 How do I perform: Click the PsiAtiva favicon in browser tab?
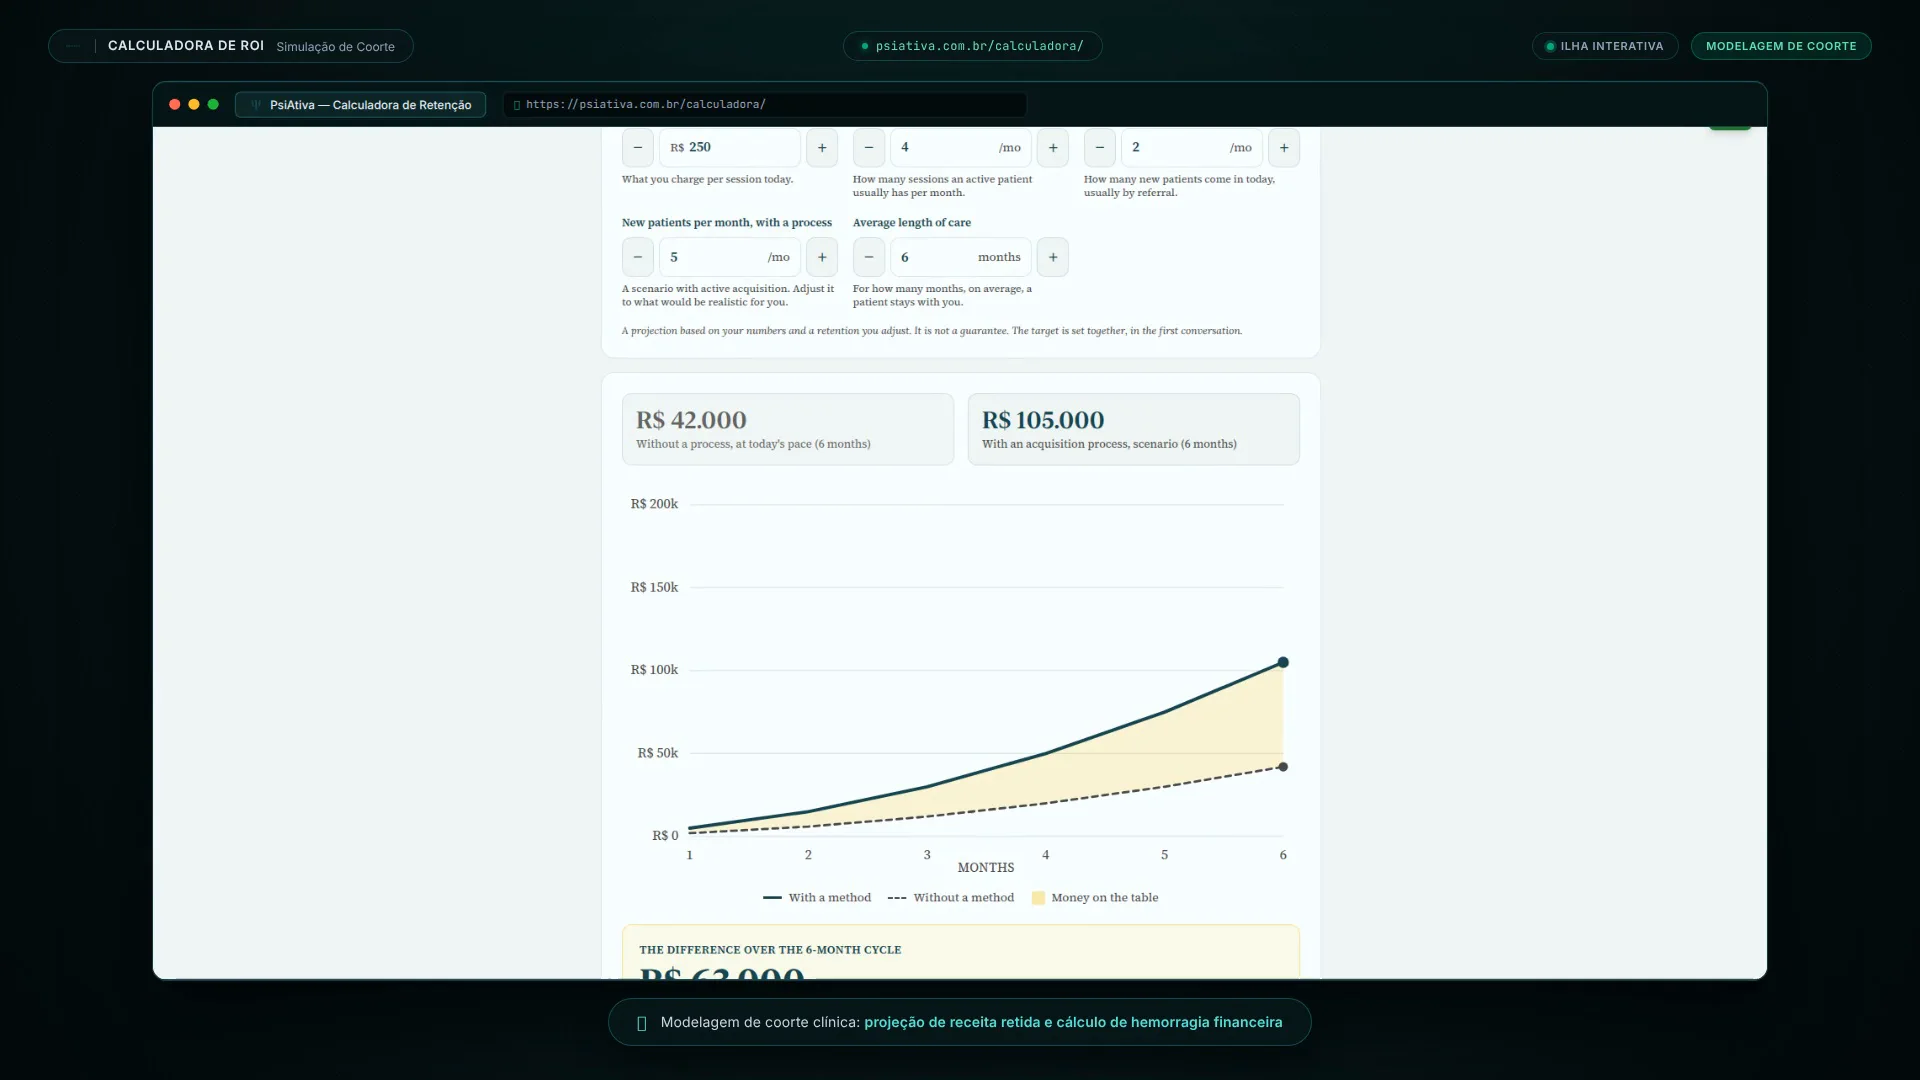pos(256,105)
